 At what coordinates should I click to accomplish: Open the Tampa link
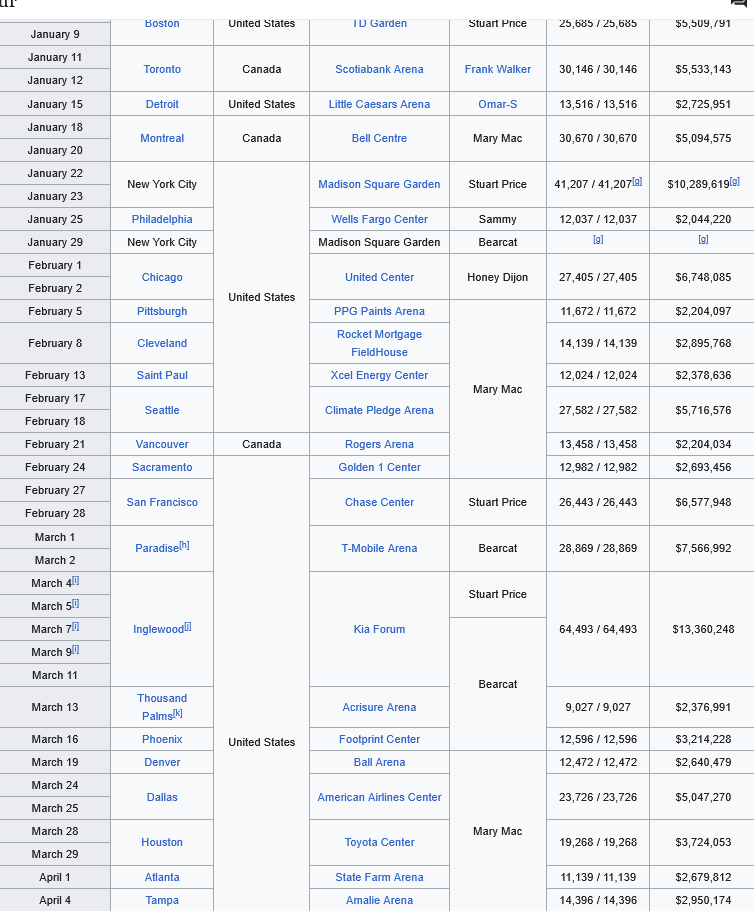coord(162,900)
